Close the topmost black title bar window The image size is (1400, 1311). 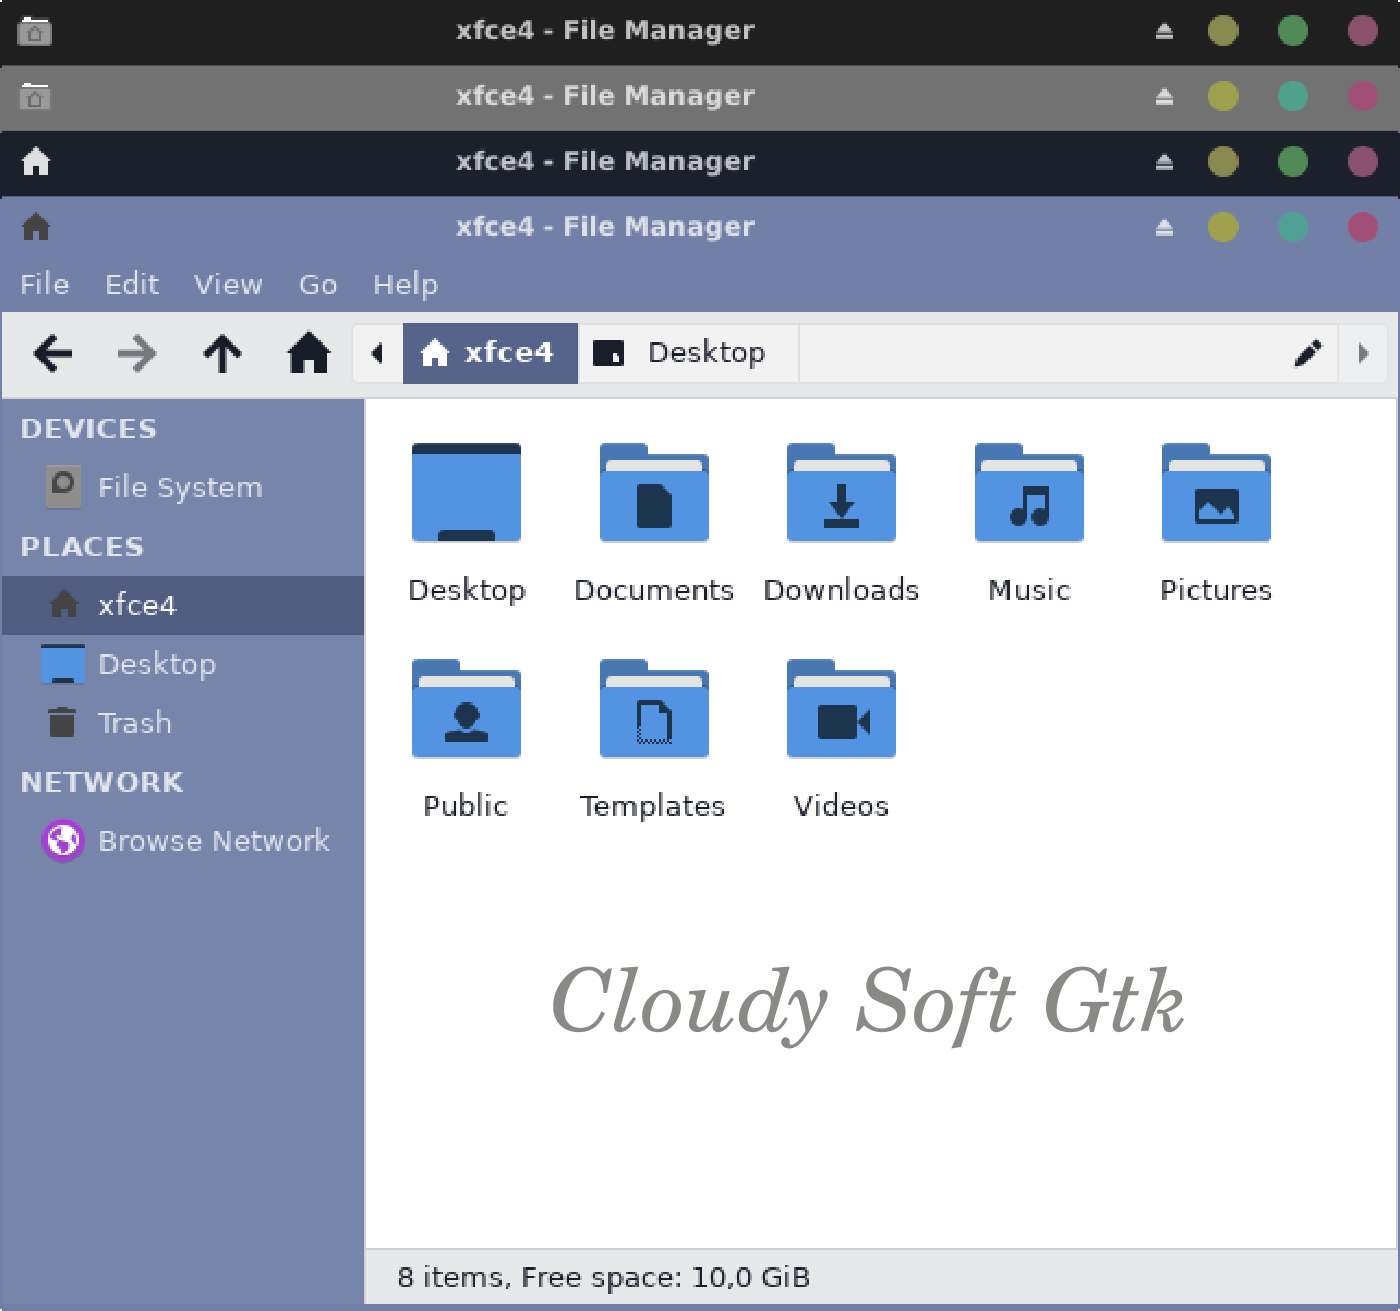point(1363,30)
